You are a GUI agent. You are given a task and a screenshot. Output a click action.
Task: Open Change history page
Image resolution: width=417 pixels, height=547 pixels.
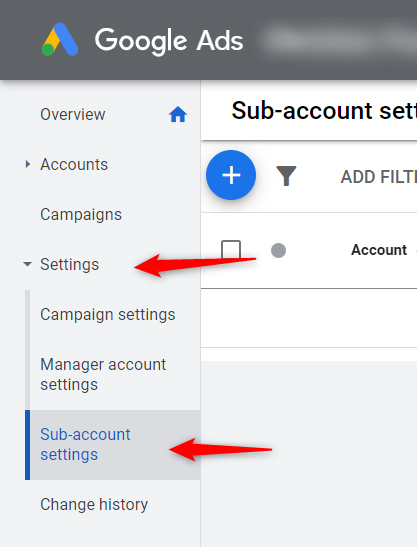[94, 504]
